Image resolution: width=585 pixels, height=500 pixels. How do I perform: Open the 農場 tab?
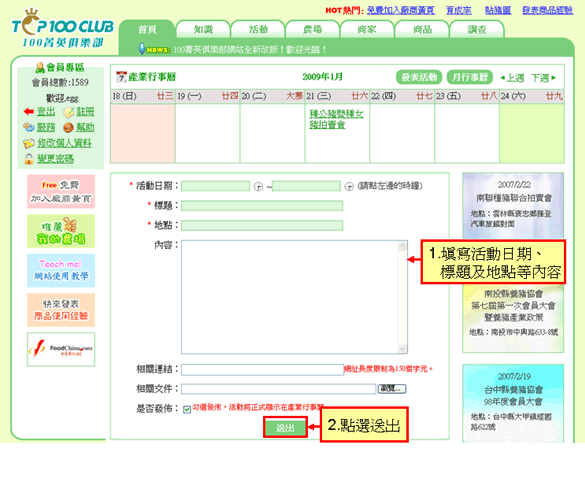[313, 29]
